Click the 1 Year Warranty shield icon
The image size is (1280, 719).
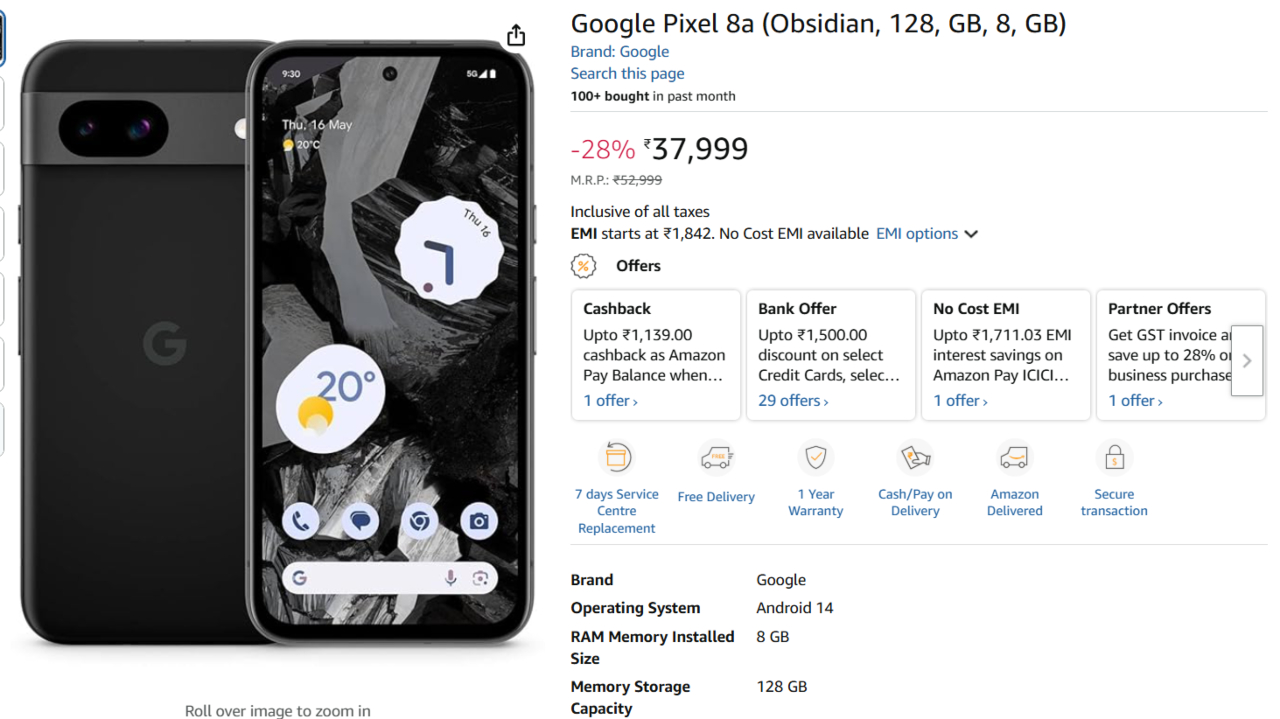click(x=816, y=458)
